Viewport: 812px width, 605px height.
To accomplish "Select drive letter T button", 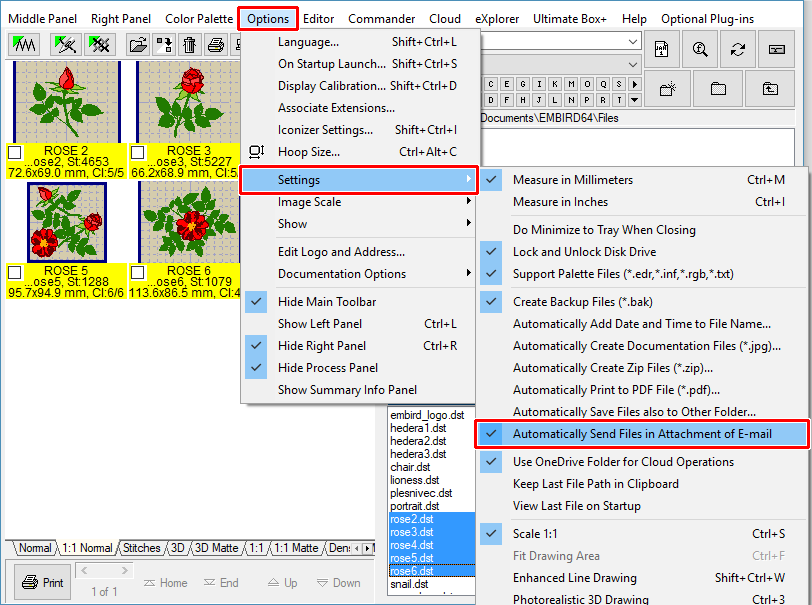I will [x=619, y=100].
